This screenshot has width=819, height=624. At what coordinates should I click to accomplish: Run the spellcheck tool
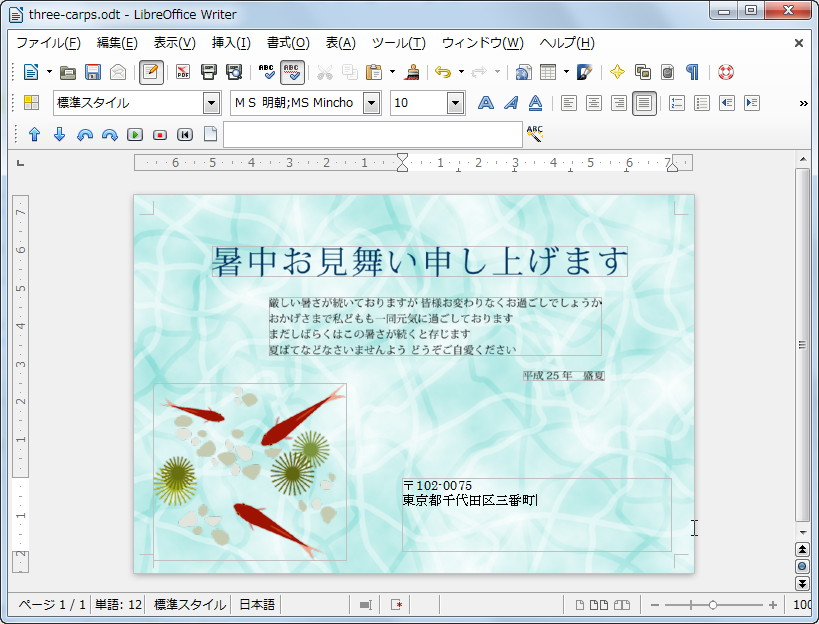coord(267,72)
